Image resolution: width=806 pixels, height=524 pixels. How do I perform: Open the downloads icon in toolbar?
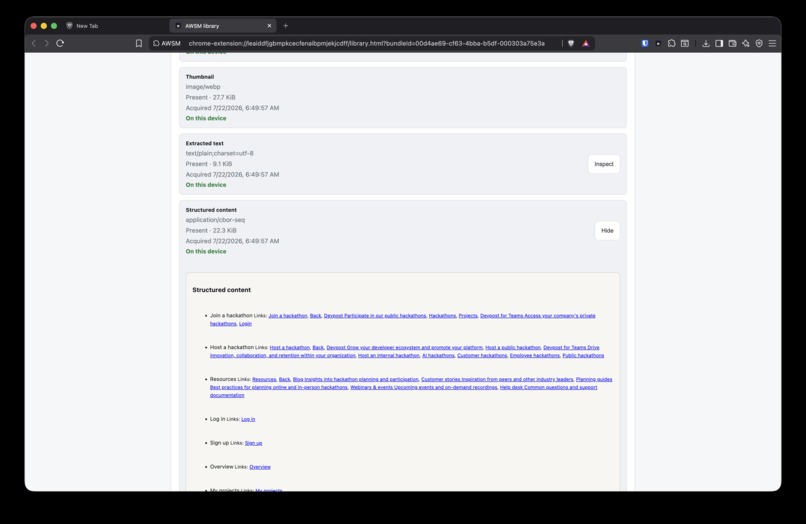point(706,43)
